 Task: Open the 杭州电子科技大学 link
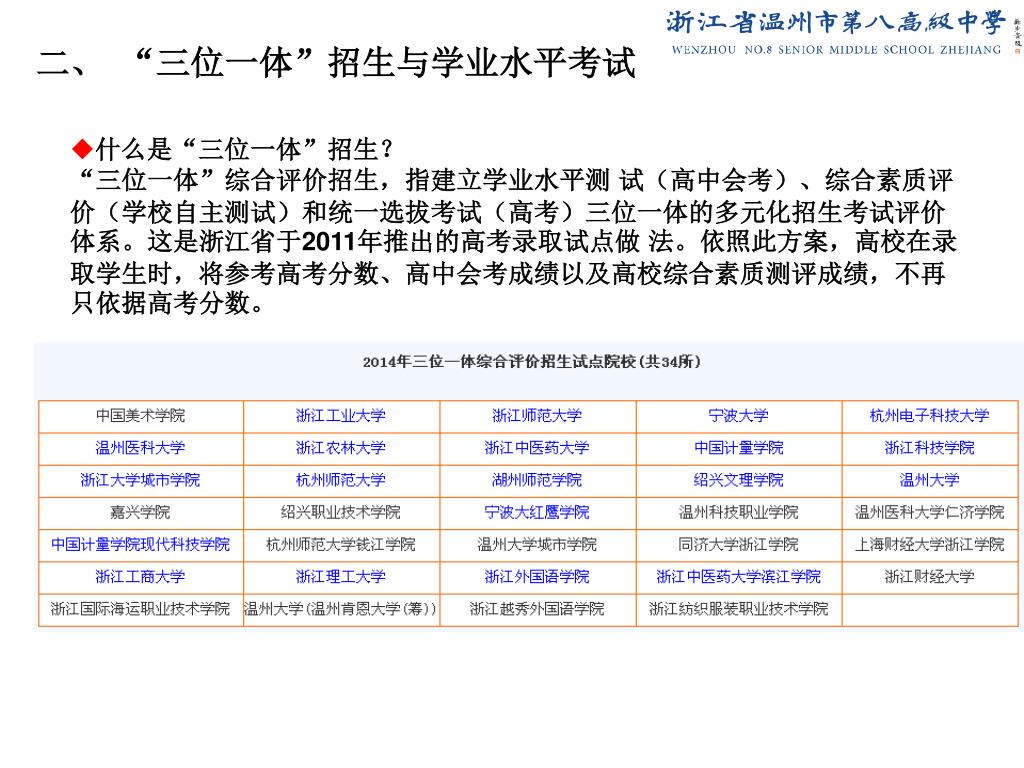point(929,416)
